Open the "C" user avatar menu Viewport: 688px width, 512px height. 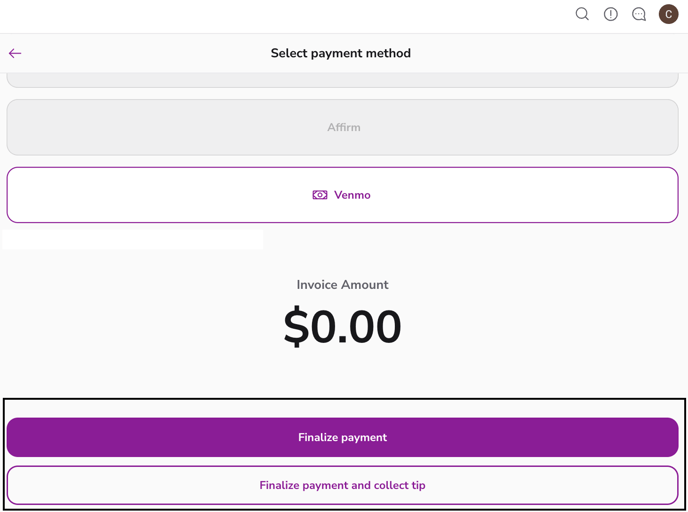point(668,14)
